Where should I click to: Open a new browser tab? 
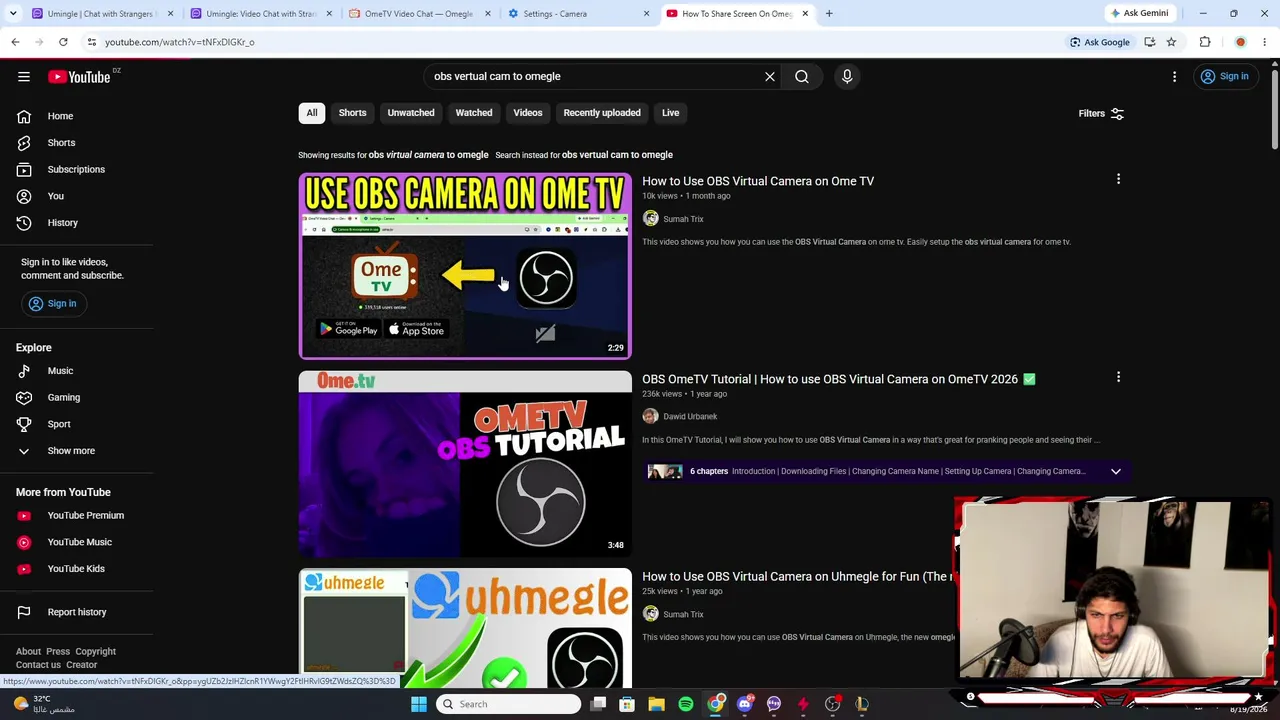pyautogui.click(x=829, y=14)
